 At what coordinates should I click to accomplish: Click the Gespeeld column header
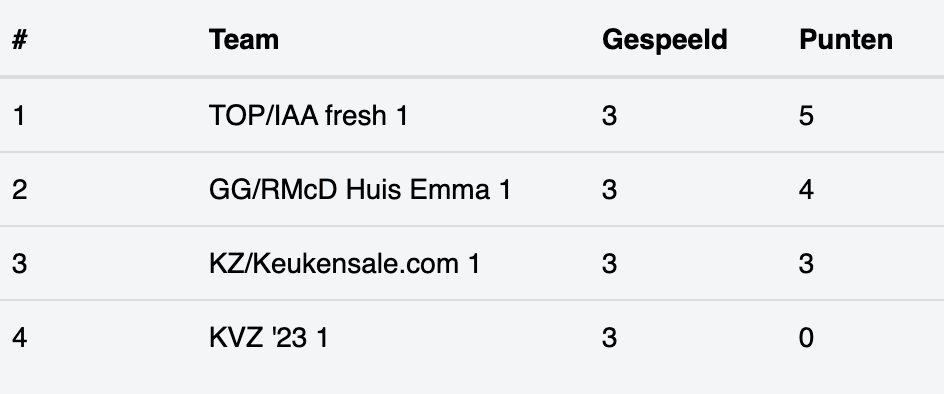665,40
